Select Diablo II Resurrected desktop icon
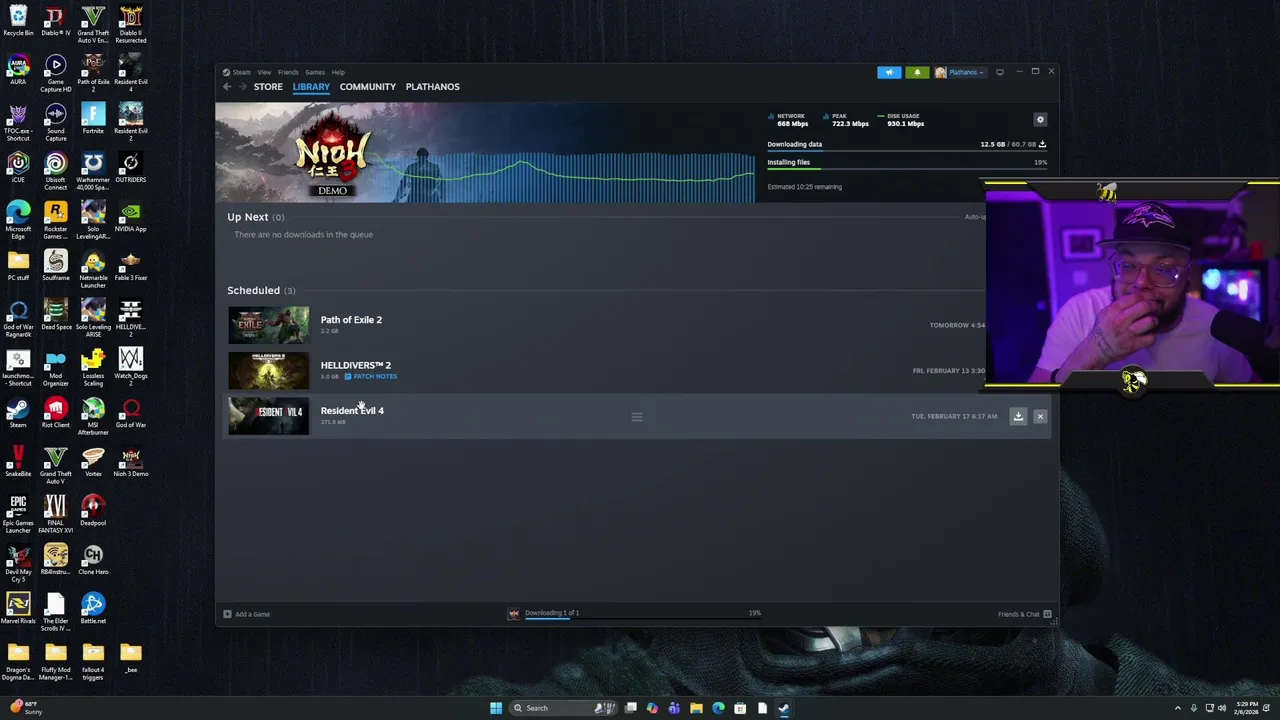 (x=130, y=25)
